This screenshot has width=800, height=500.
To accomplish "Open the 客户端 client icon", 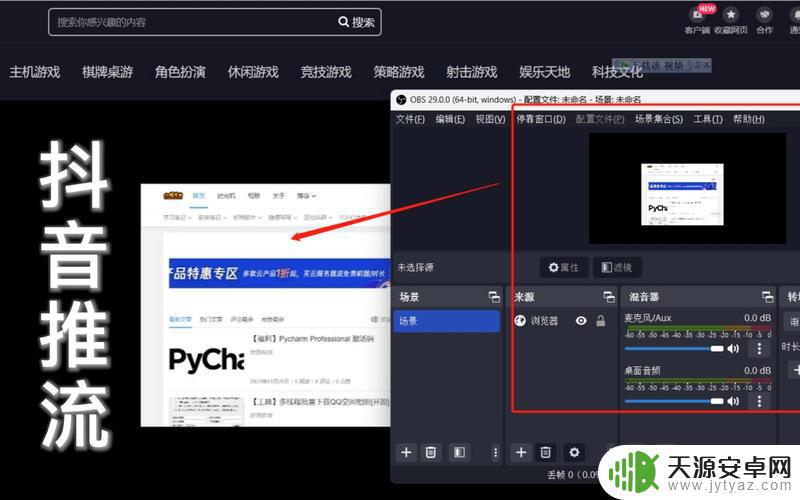I will 697,20.
